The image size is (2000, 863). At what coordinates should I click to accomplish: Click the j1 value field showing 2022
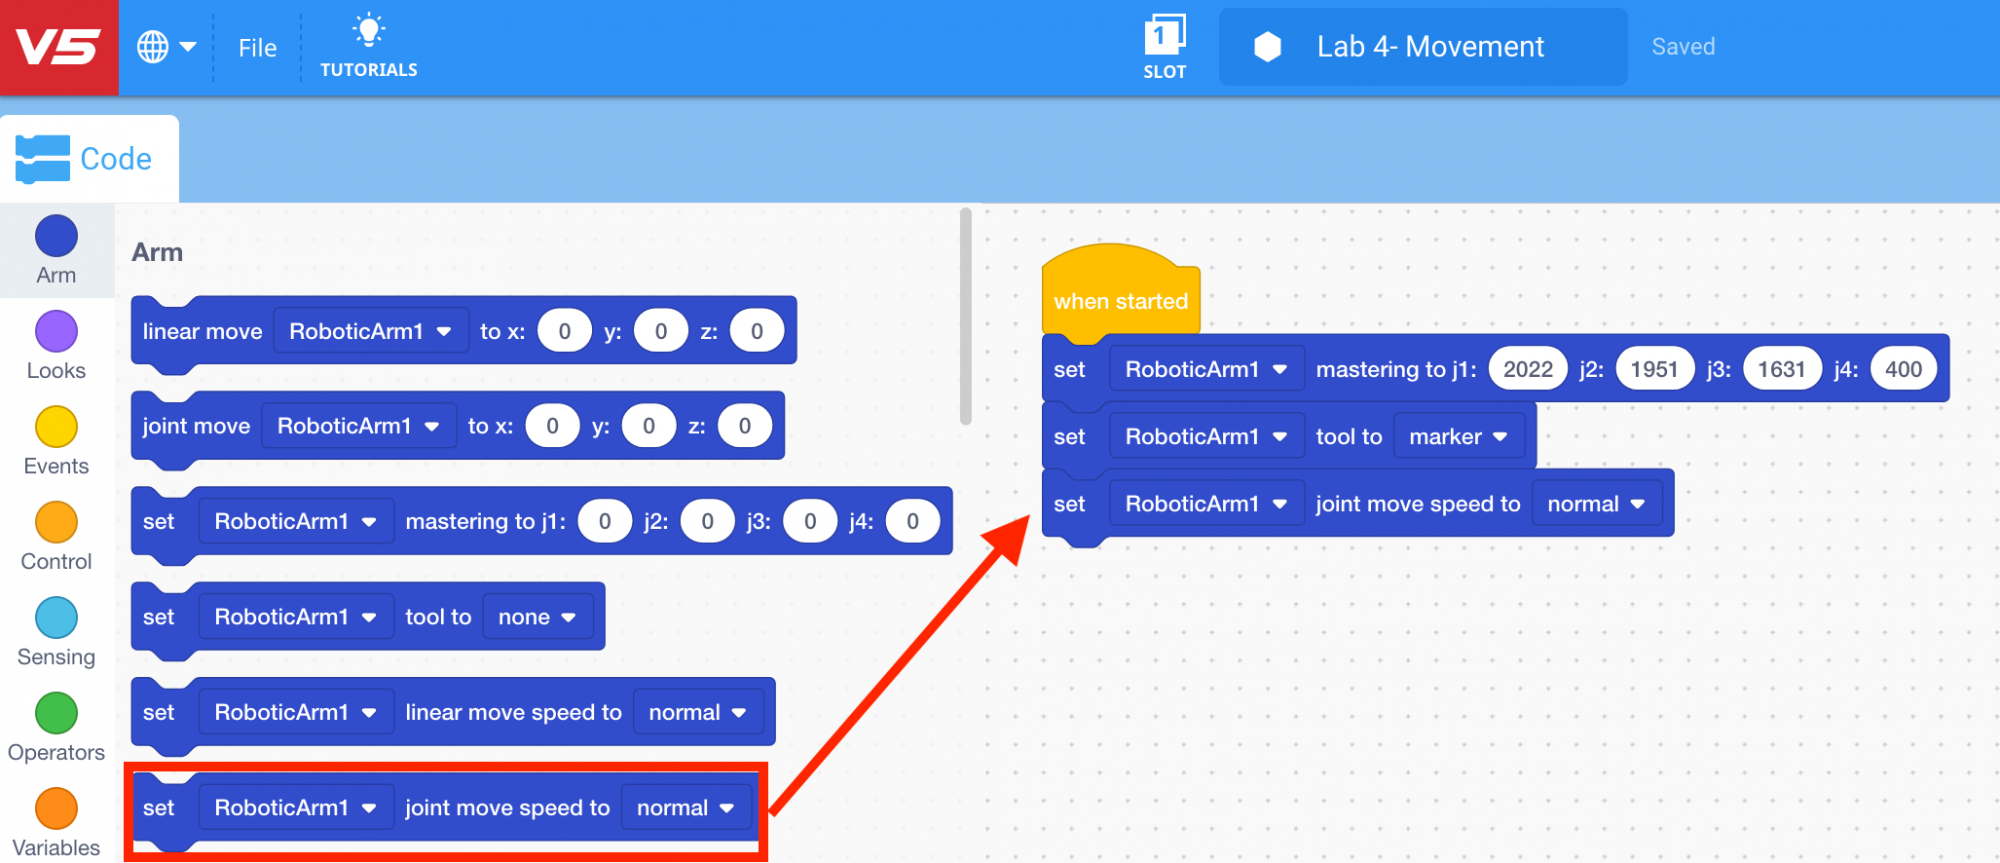click(1527, 369)
